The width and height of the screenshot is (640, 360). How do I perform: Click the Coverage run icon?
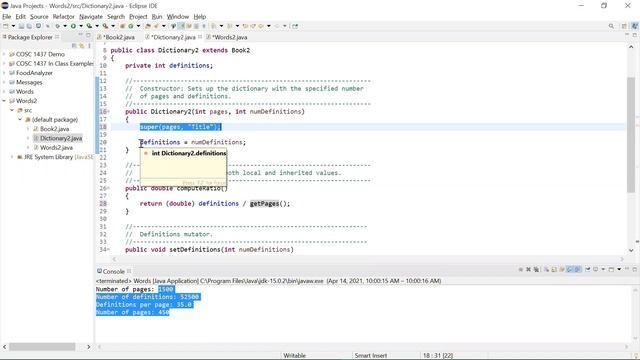click(89, 26)
